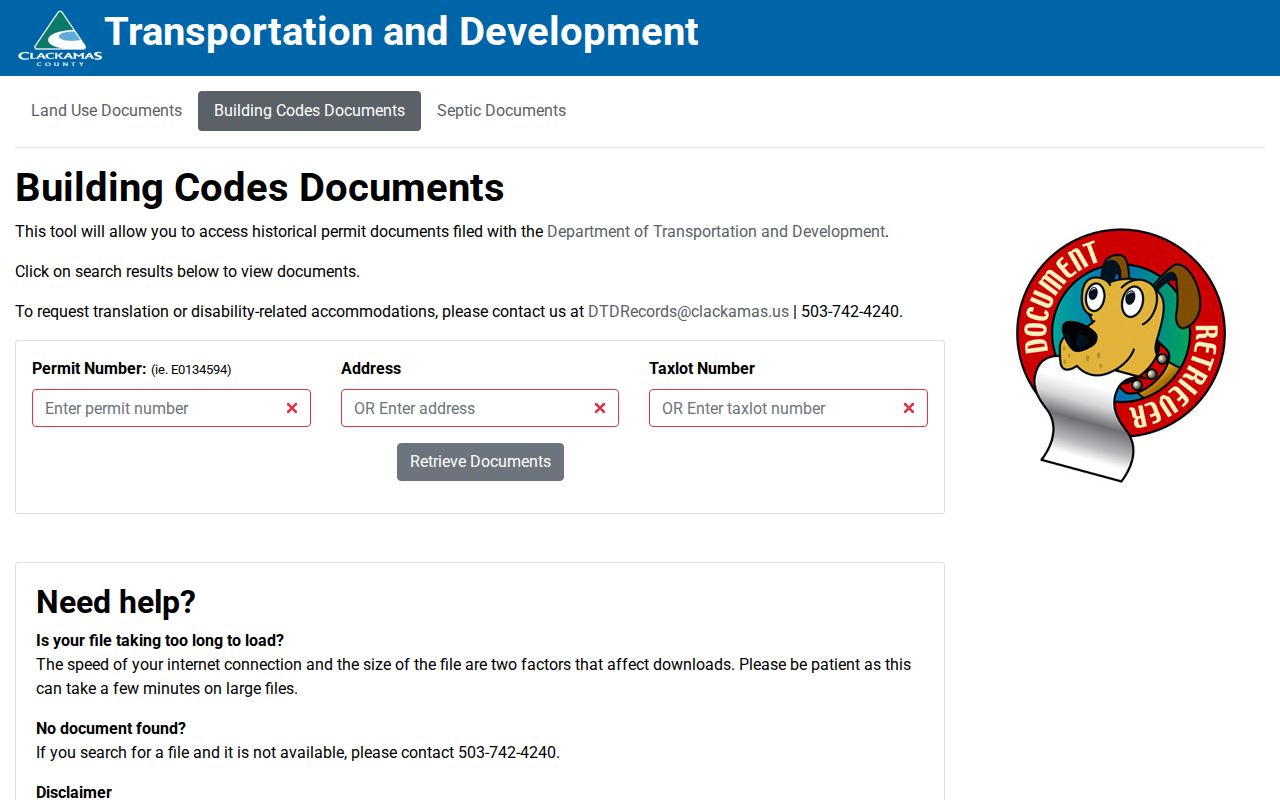Viewport: 1280px width, 800px height.
Task: Click 'Is your file taking too long to load?'
Action: click(x=160, y=640)
